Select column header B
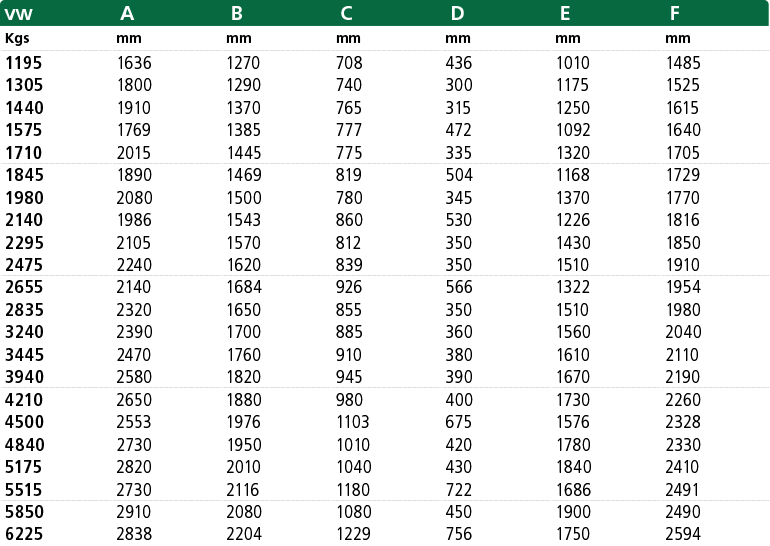Viewport: 770px width, 546px height. [237, 14]
